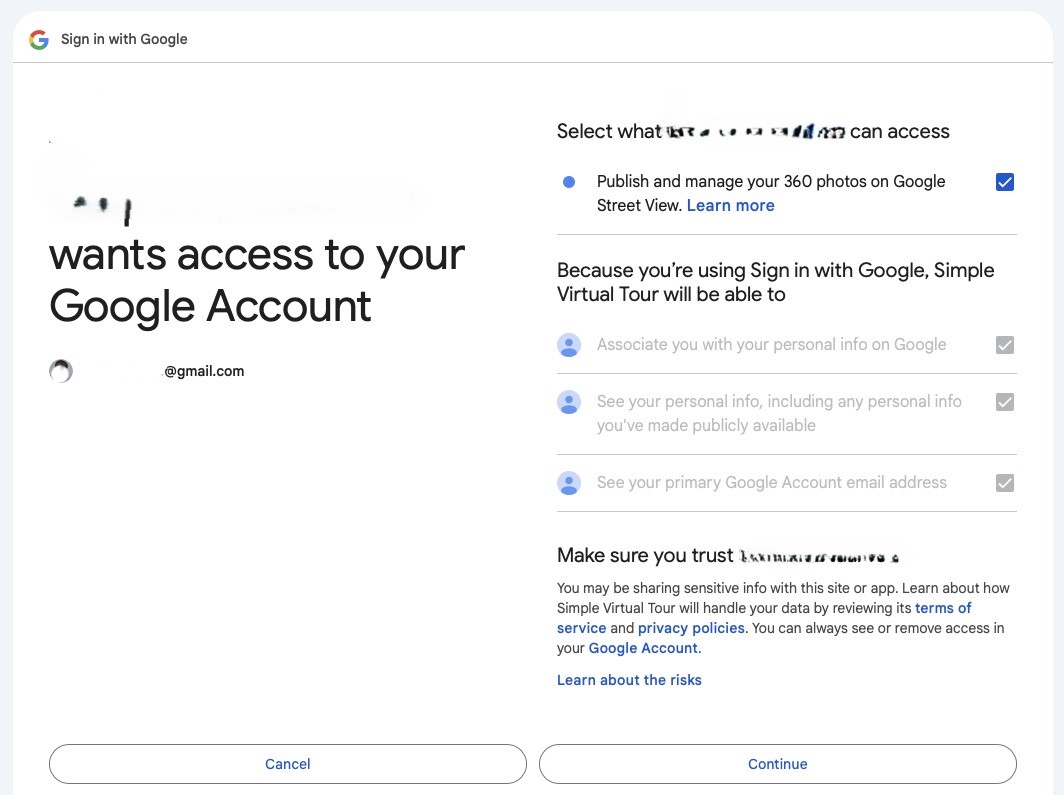The image size is (1064, 795).
Task: Click the See primary email address checkbox
Action: point(1005,483)
